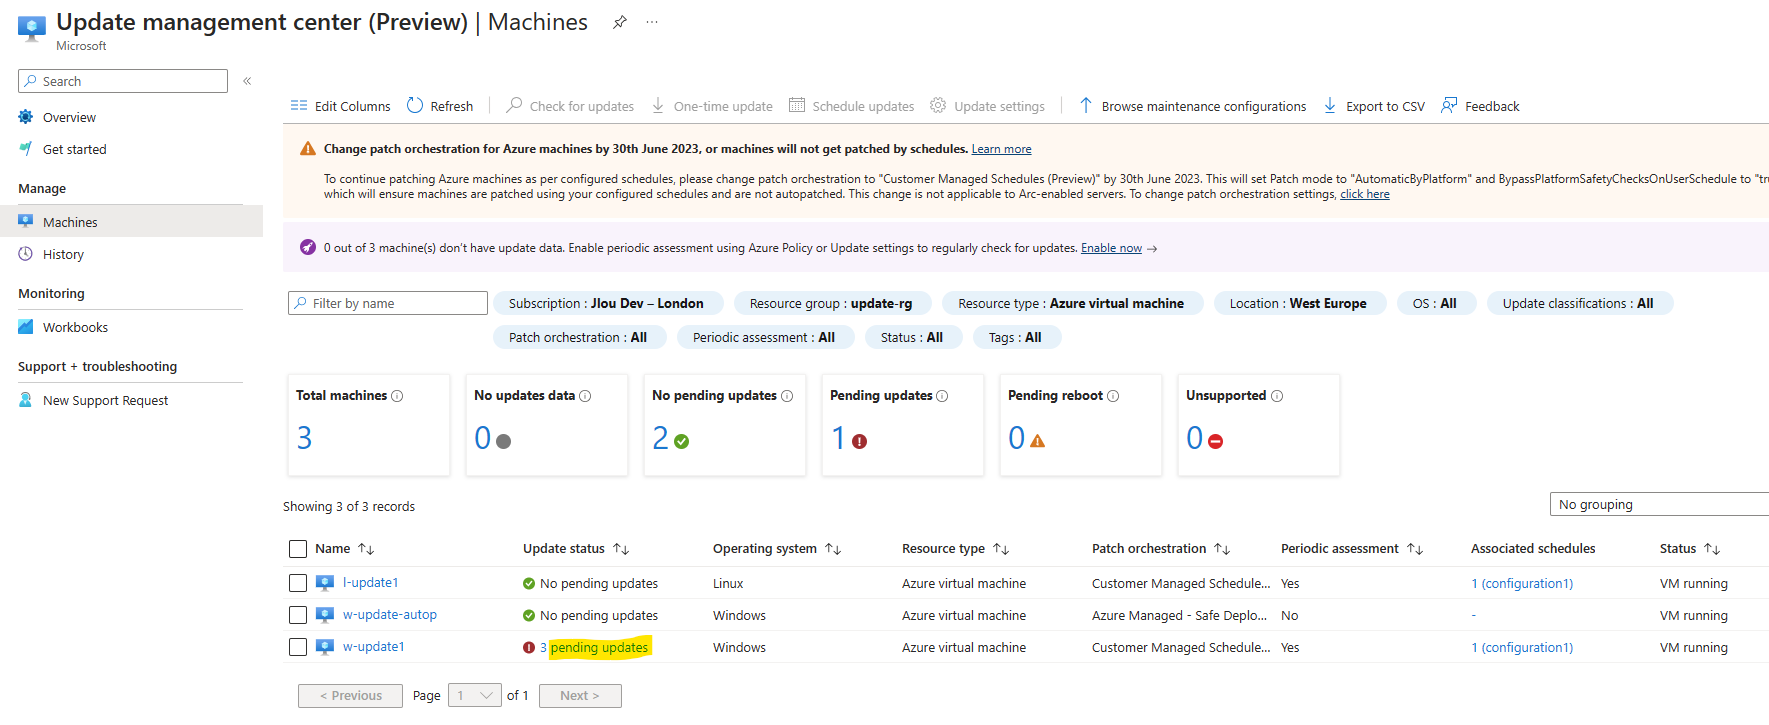Open Feedback from the toolbar
The image size is (1769, 725).
(x=1480, y=106)
